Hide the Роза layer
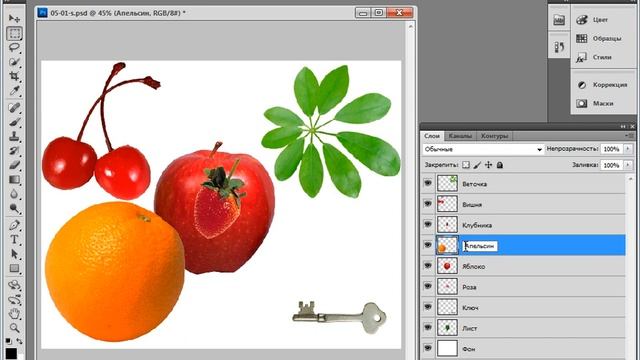This screenshot has width=640, height=360. coord(428,286)
